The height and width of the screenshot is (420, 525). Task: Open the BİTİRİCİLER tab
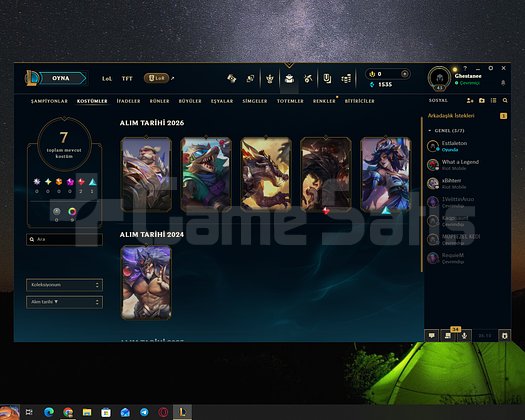pos(360,101)
